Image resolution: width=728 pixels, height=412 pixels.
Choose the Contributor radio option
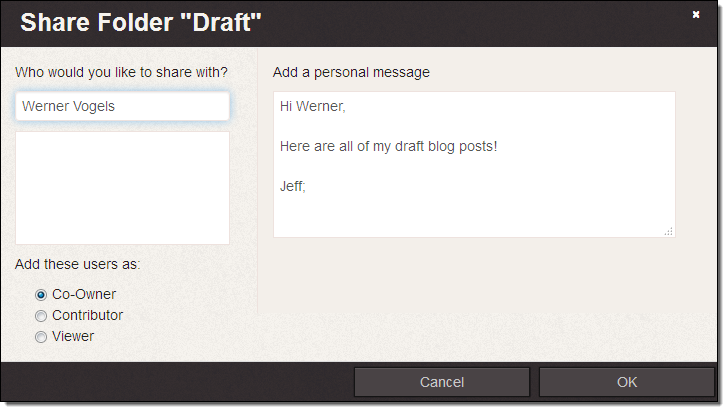41,316
